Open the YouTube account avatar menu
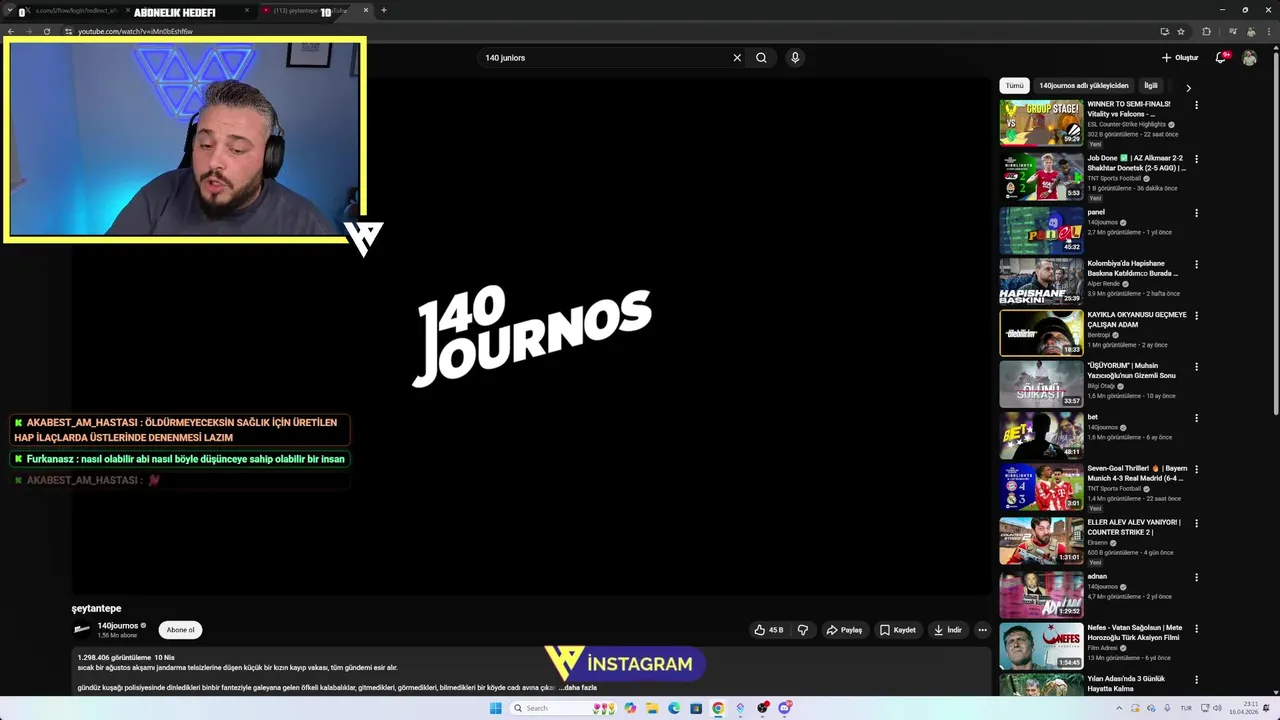 pos(1249,58)
